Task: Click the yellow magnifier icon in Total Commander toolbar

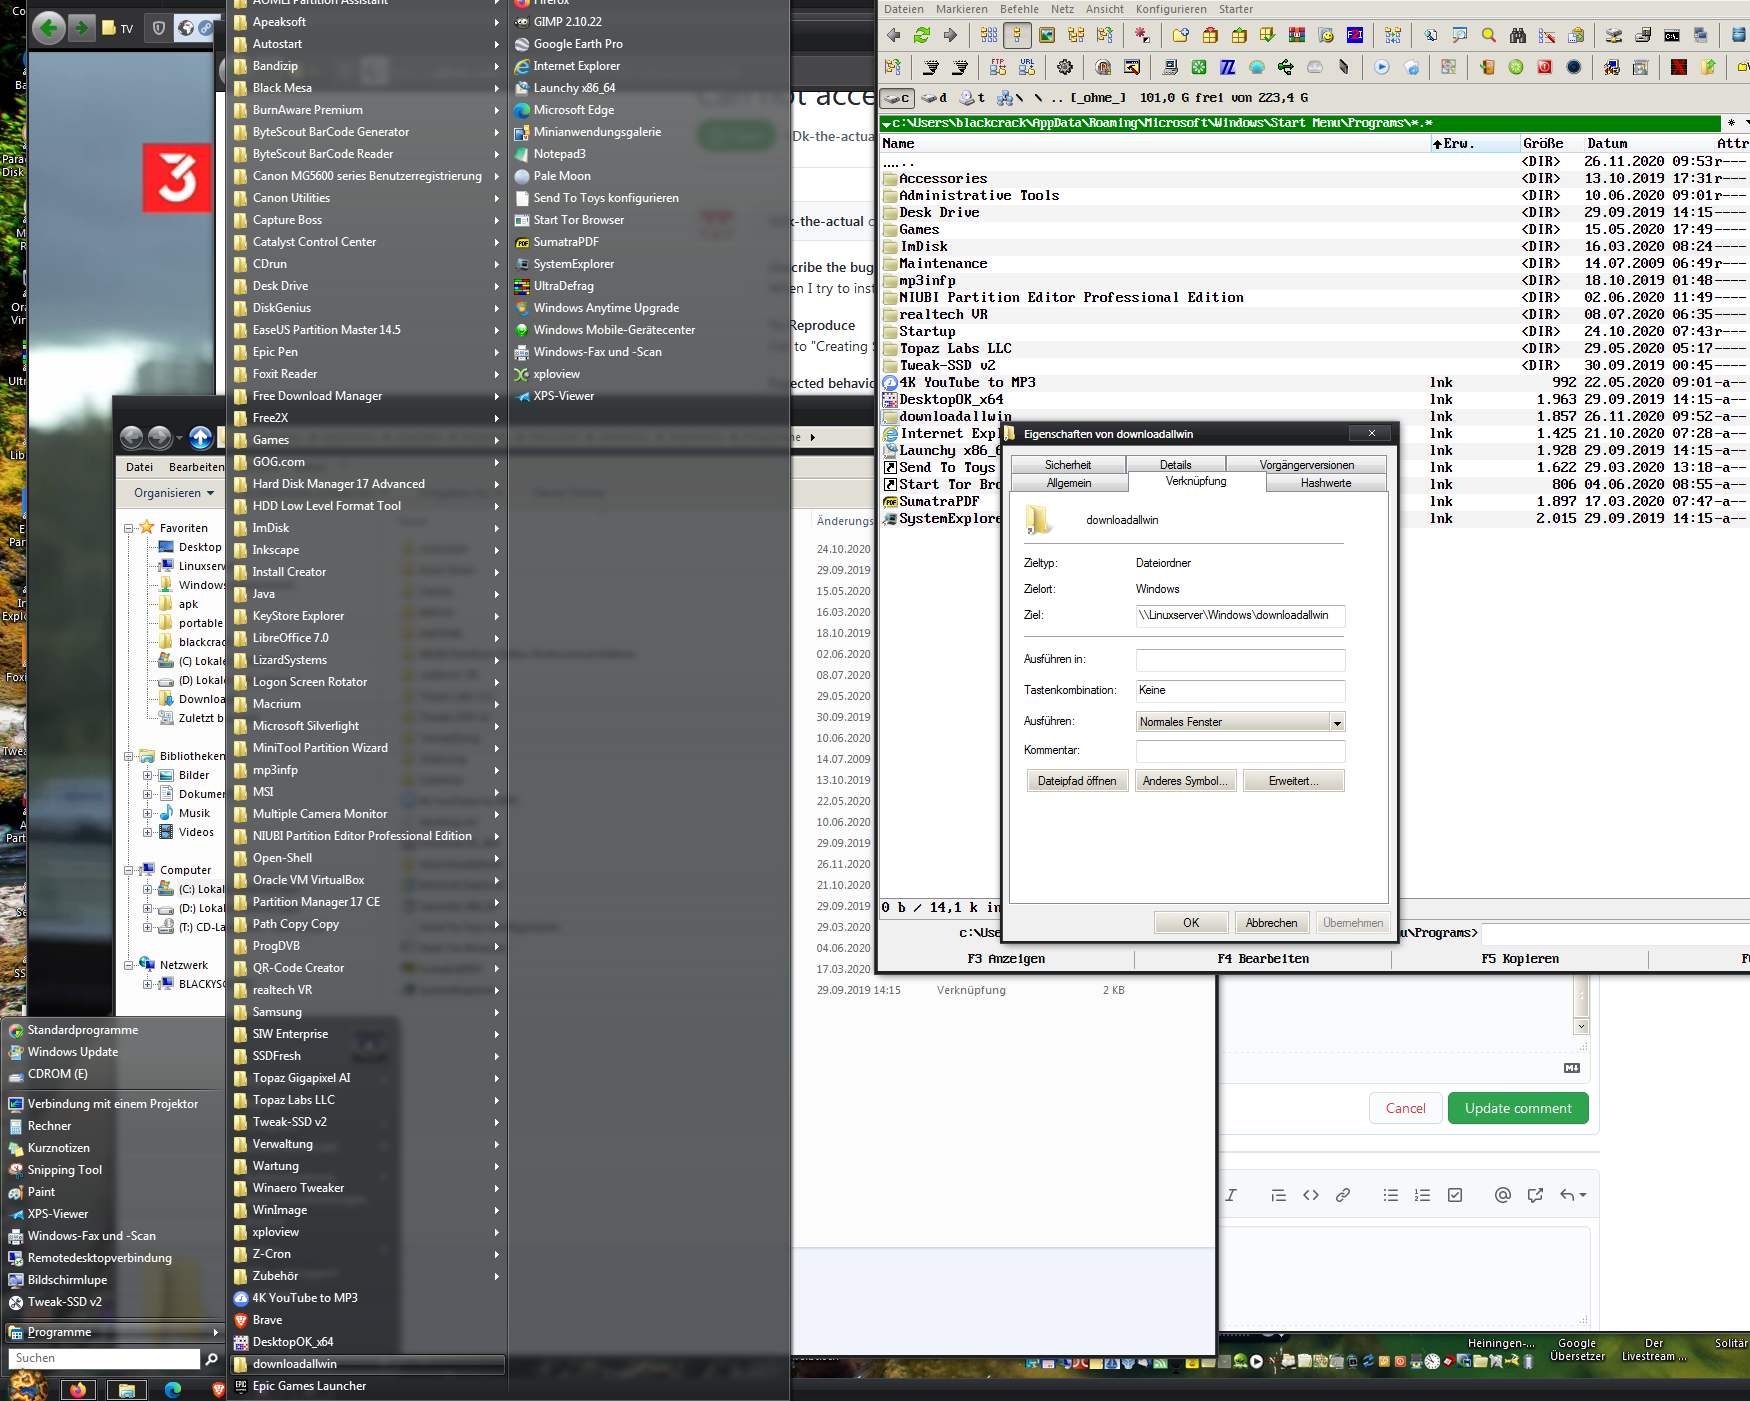Action: tap(1488, 35)
